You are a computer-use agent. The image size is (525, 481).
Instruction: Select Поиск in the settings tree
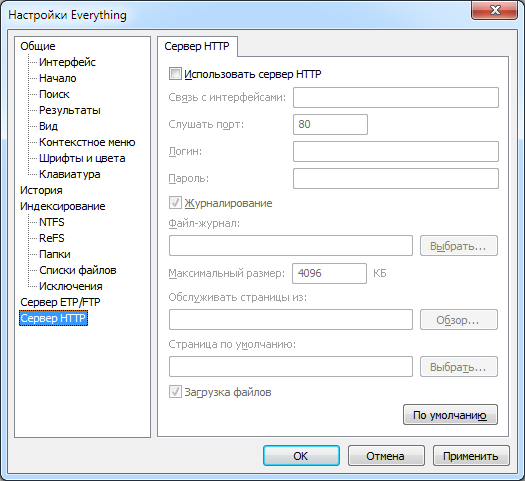tap(54, 94)
